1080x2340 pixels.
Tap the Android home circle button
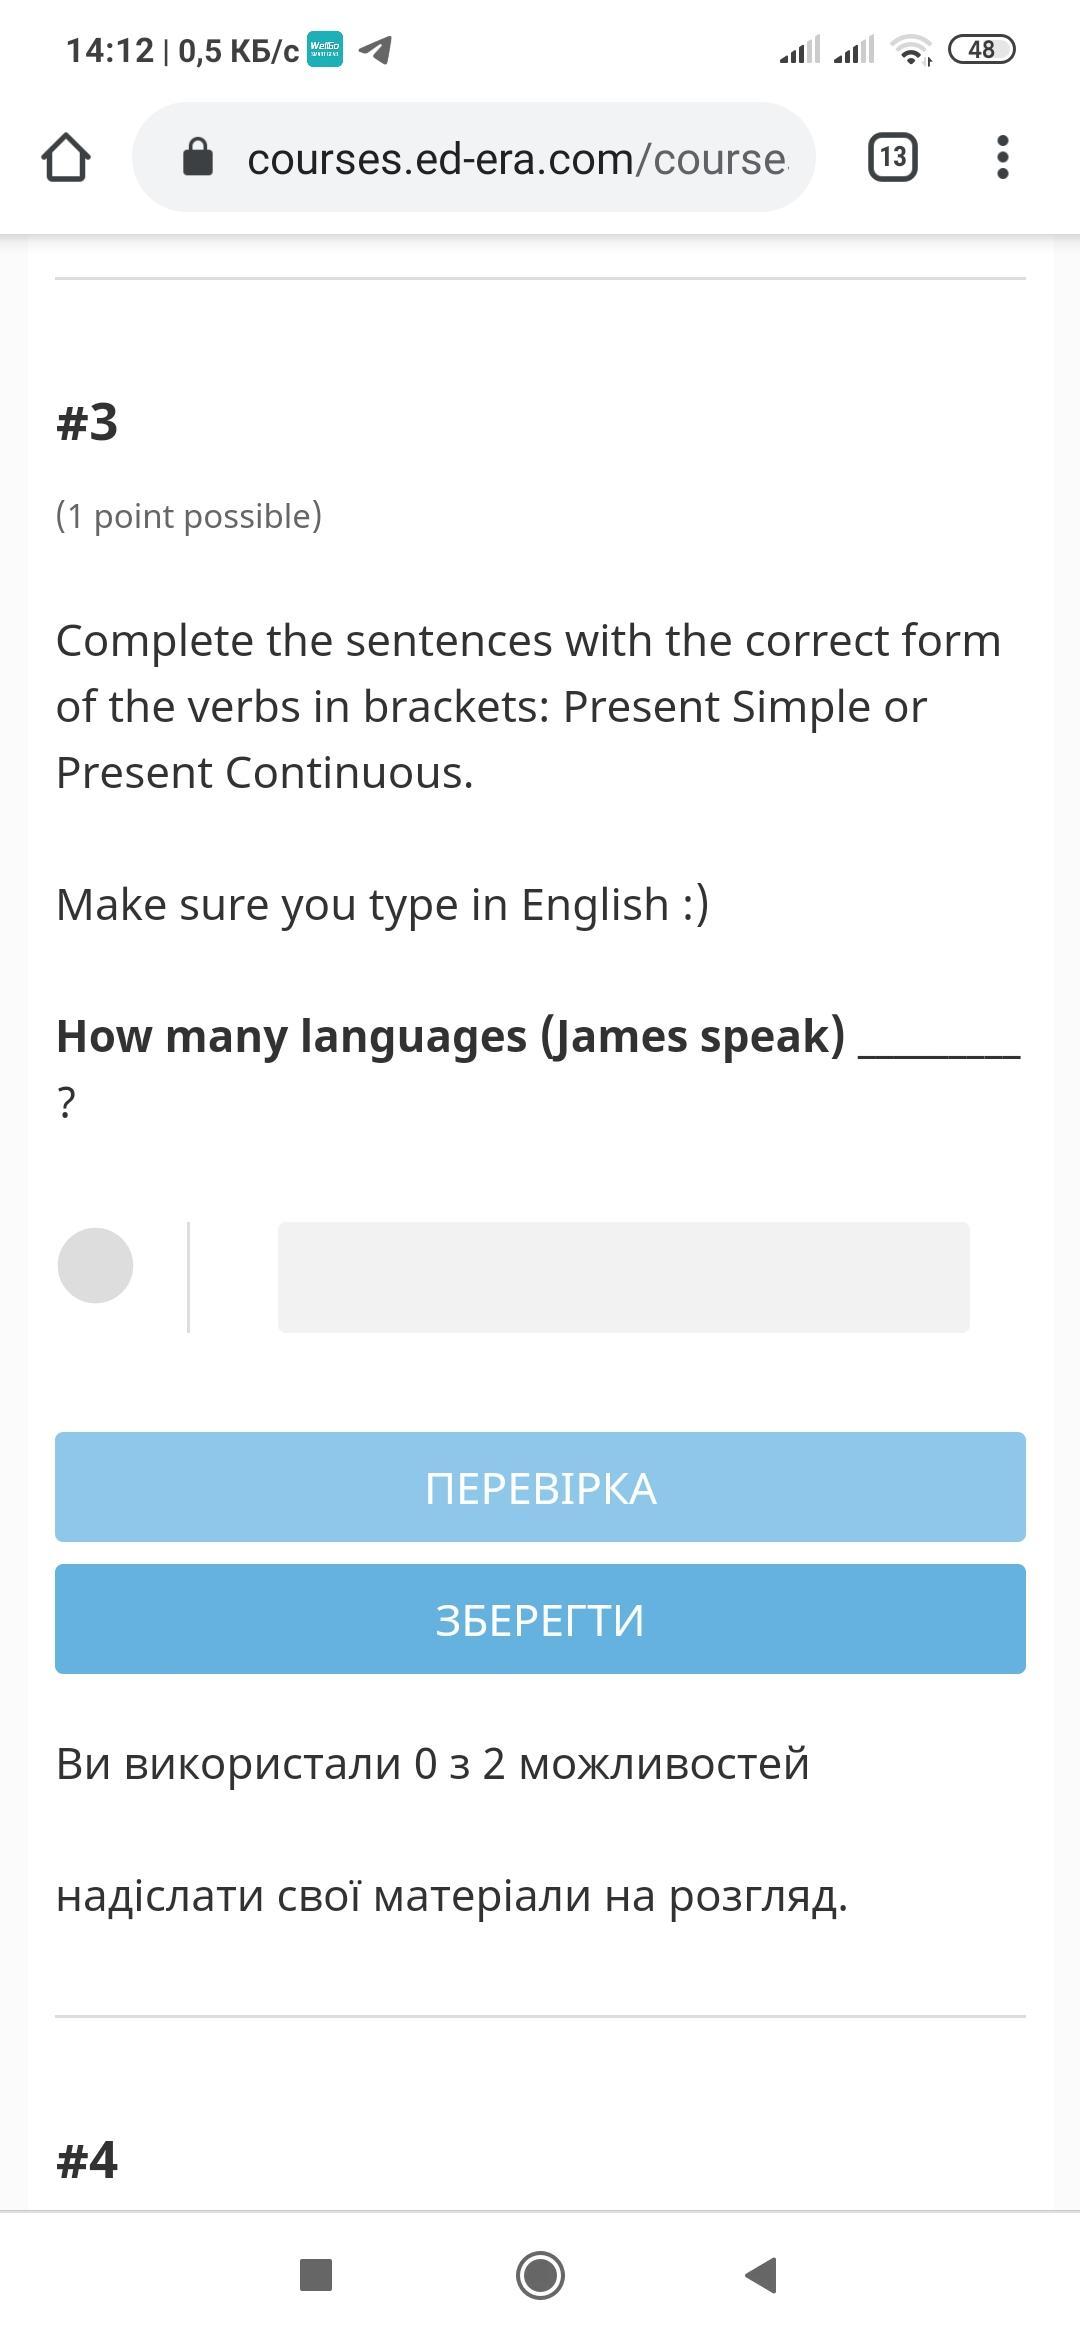[x=540, y=2275]
